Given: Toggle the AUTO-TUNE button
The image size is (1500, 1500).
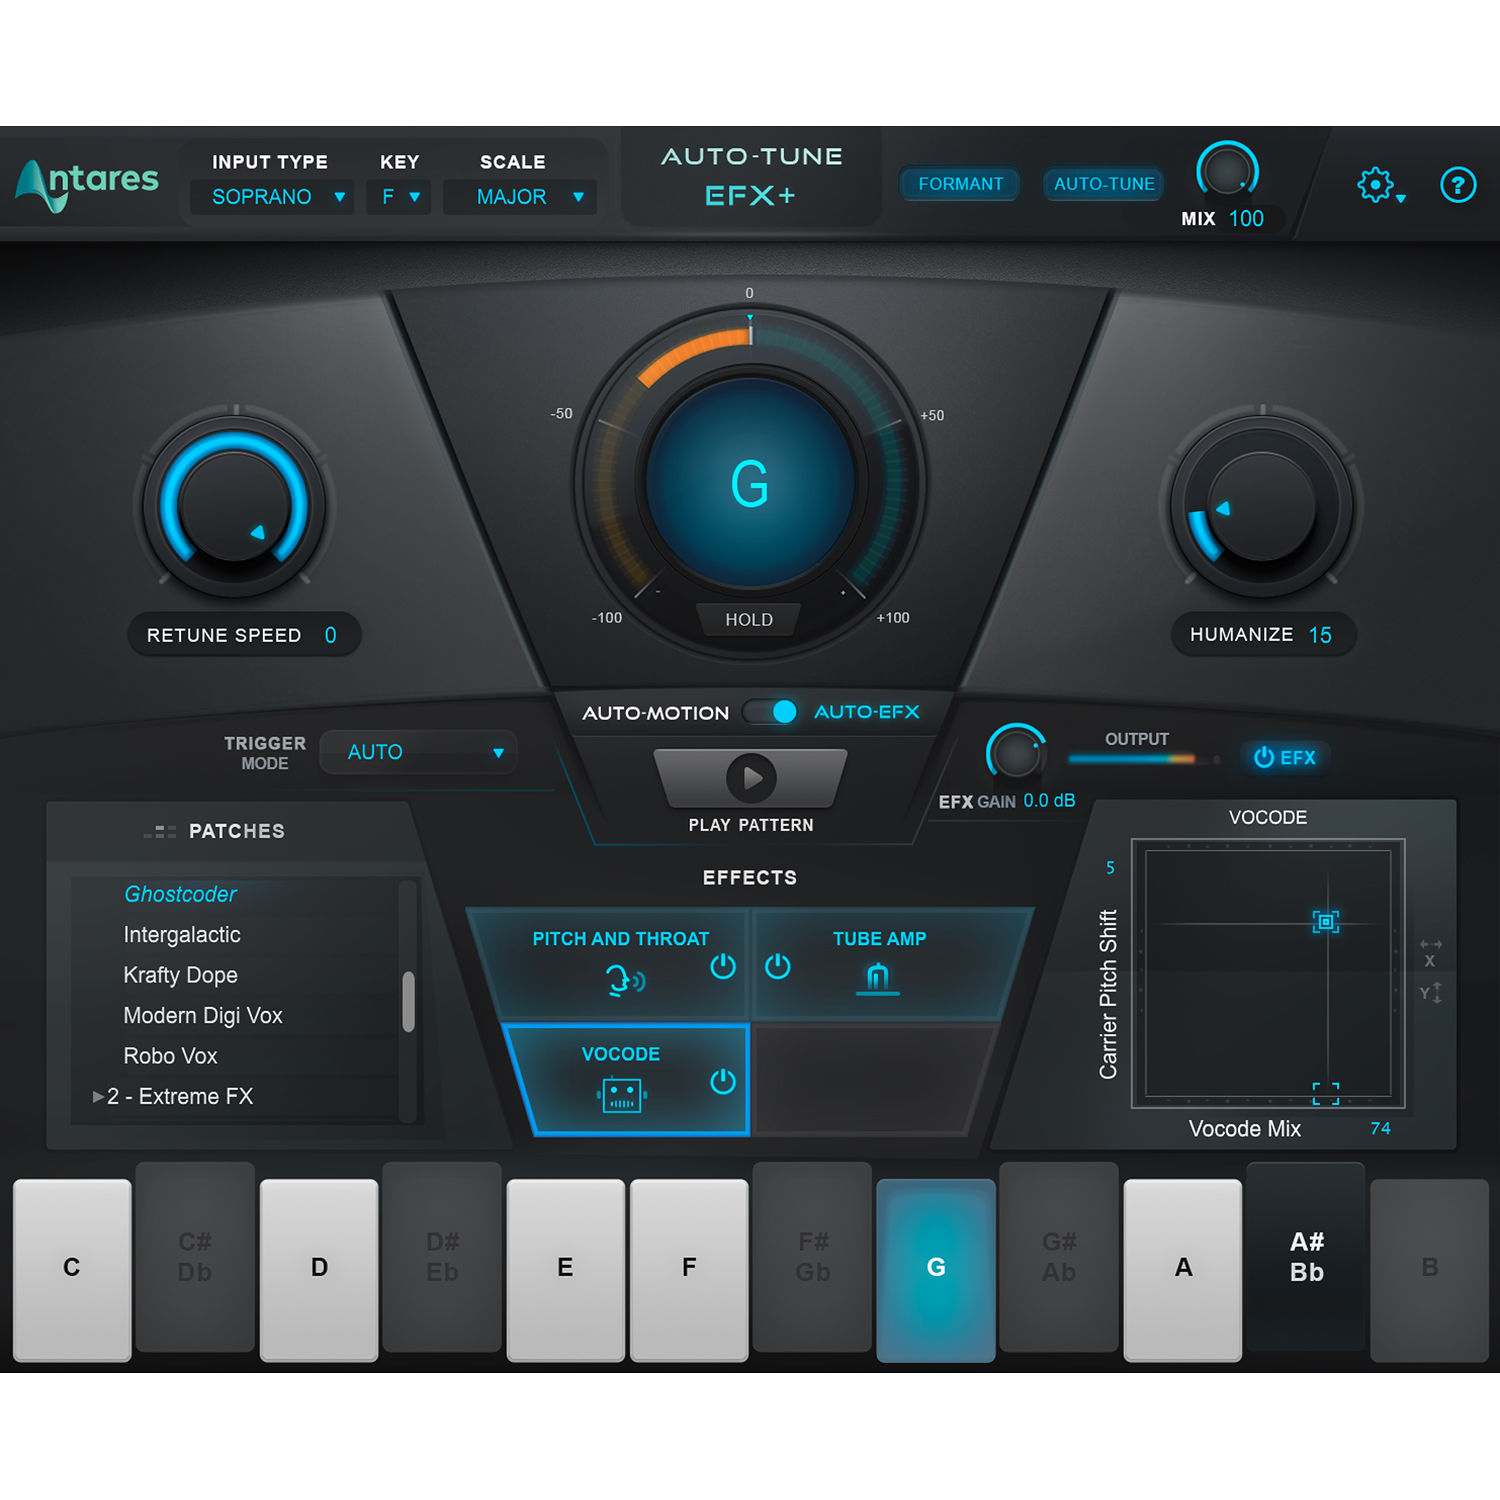Looking at the screenshot, I should click(x=1104, y=184).
